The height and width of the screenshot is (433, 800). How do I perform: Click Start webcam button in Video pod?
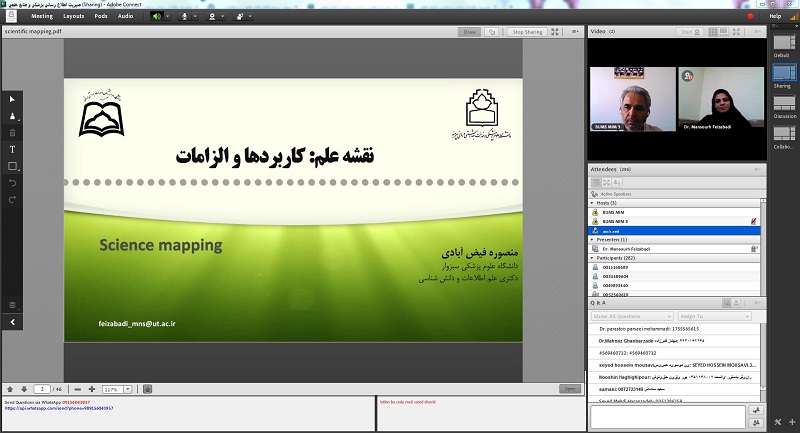tap(691, 32)
